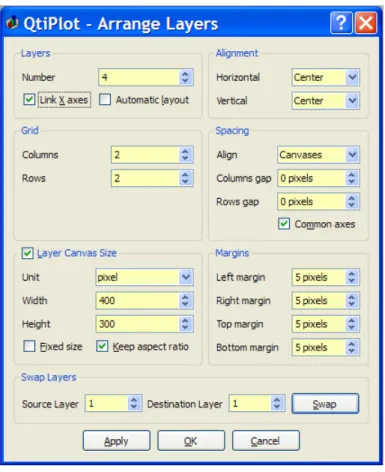Decrease the Right margin value
Viewport: 385px width, 472px height.
coord(352,304)
